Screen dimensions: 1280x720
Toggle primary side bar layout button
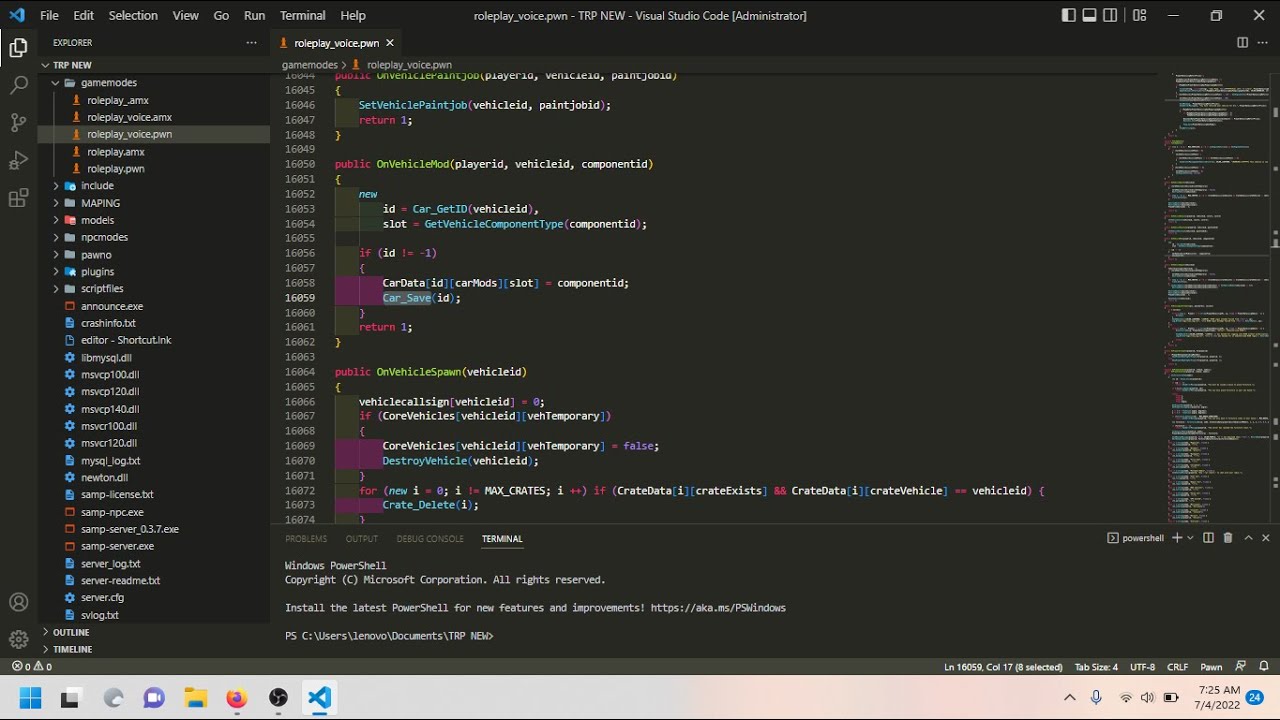pyautogui.click(x=1069, y=15)
